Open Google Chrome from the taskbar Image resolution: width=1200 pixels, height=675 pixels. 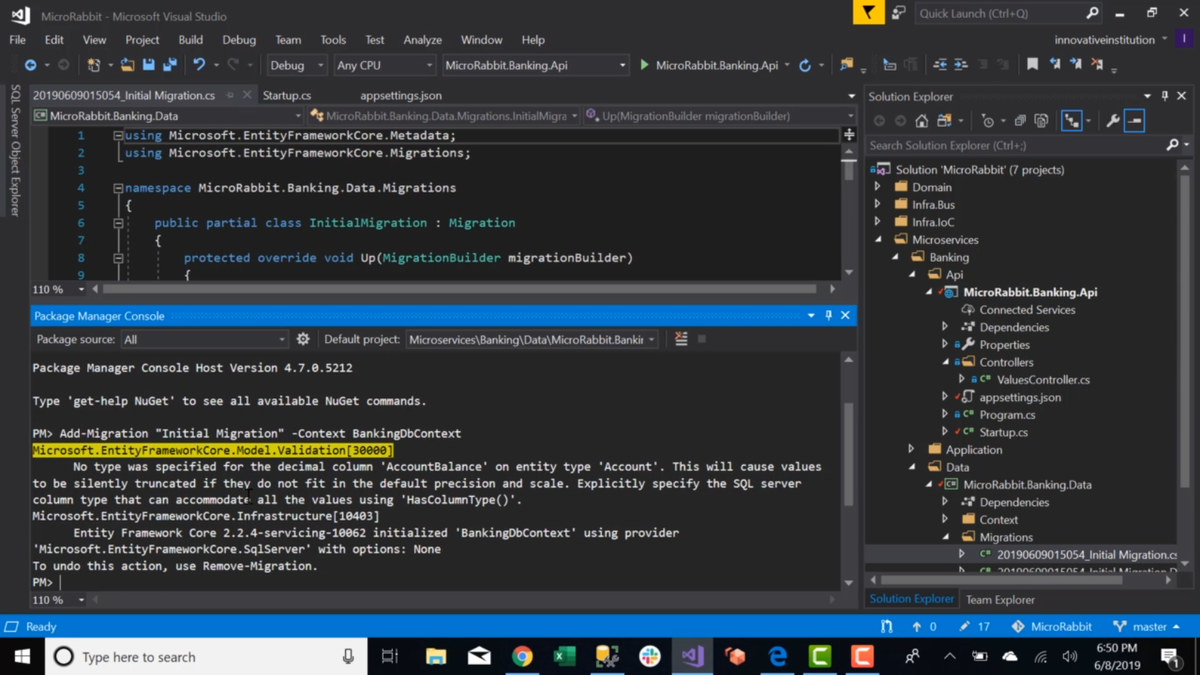coord(522,656)
